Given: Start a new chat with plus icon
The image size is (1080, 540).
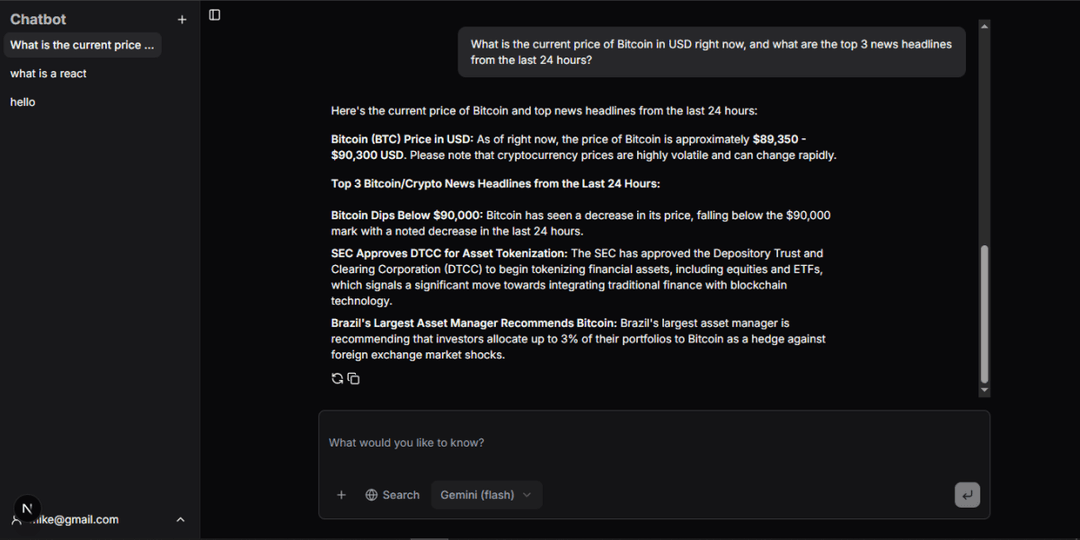Looking at the screenshot, I should 182,19.
